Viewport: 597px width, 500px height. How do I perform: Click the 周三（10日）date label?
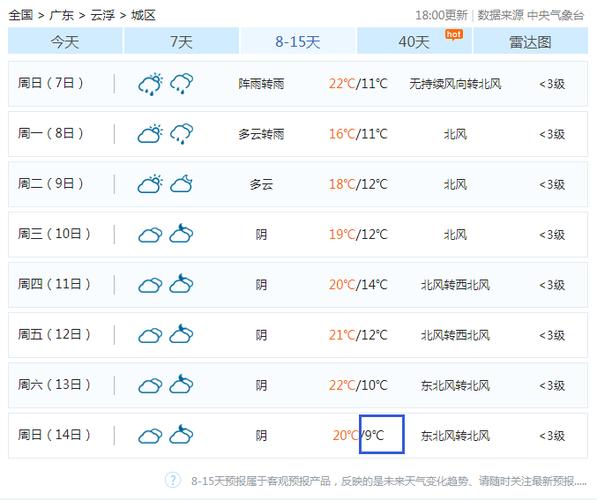coord(54,234)
